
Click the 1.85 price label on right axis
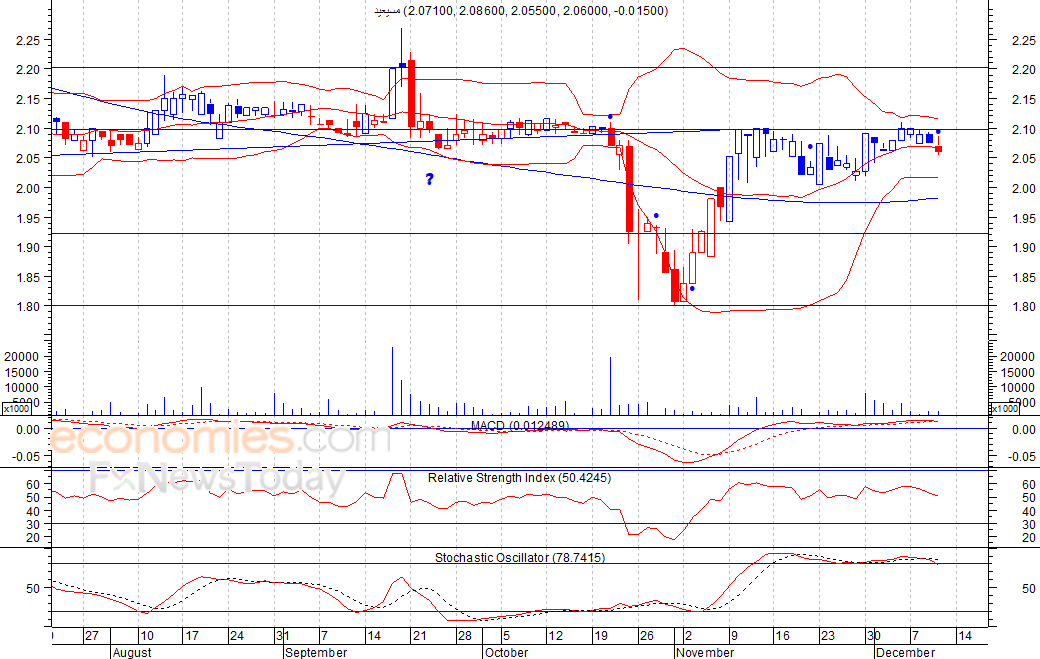pyautogui.click(x=1024, y=277)
